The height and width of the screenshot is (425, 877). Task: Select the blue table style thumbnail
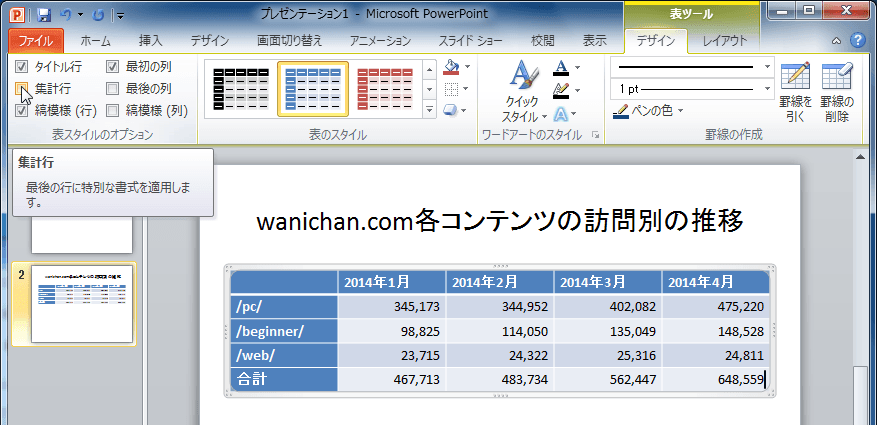(313, 89)
